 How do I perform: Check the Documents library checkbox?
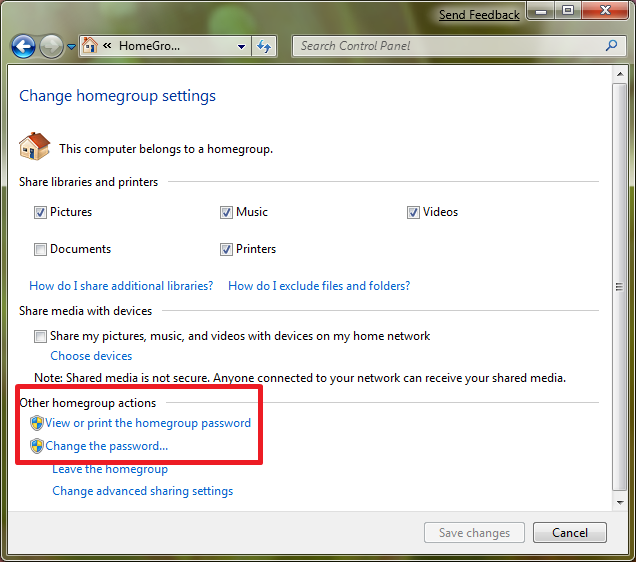40,249
